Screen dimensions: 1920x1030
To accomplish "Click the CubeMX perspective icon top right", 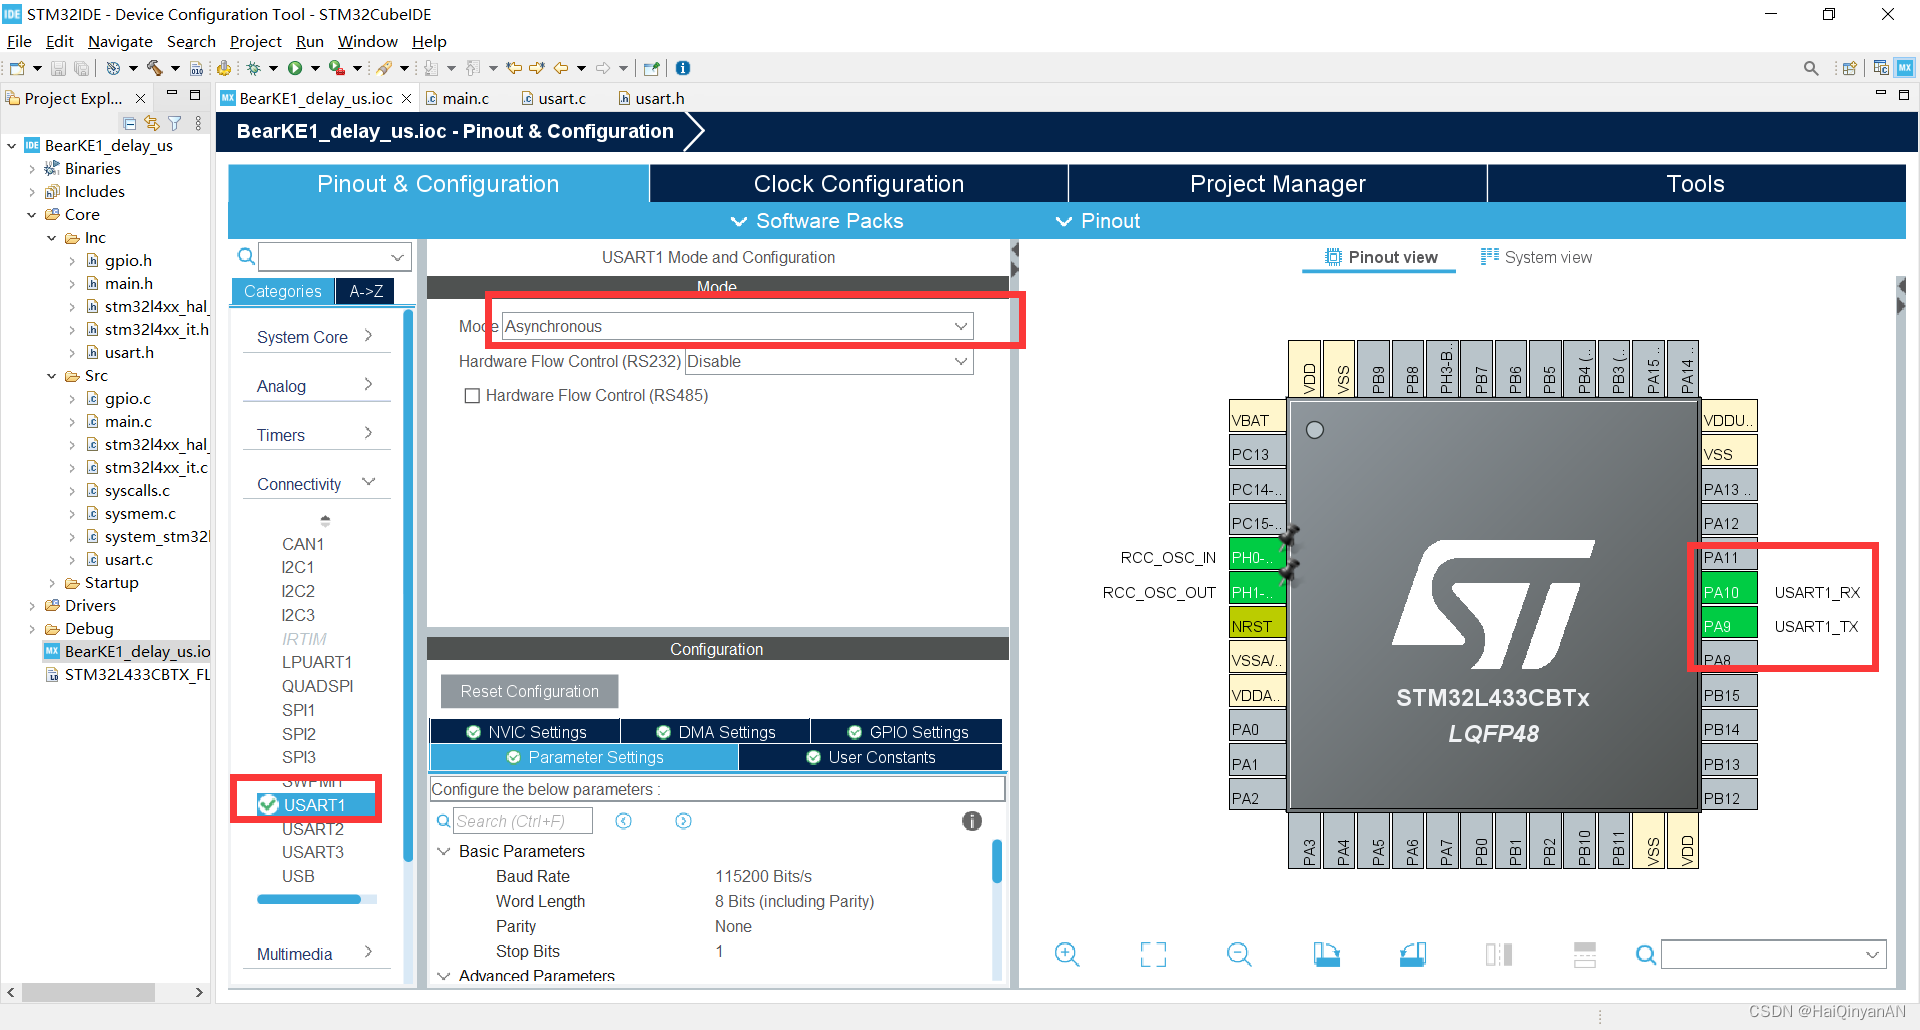I will (1905, 68).
